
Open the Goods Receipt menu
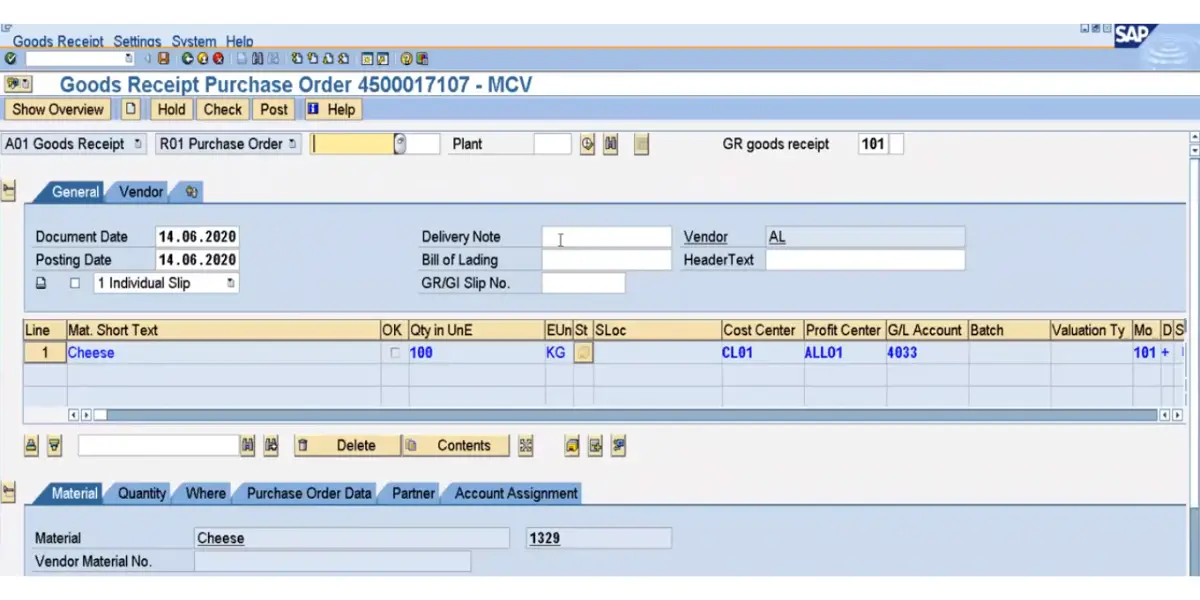(58, 42)
